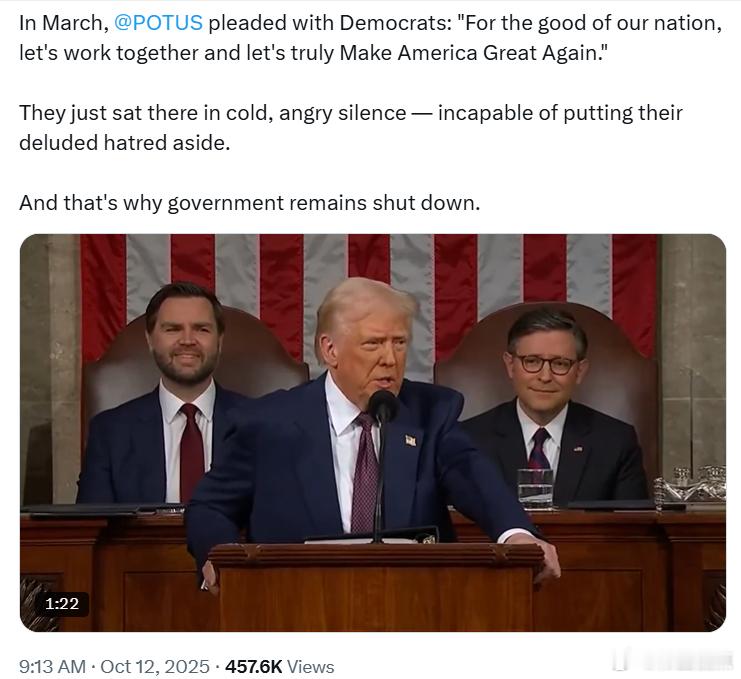Click the man wearing glasses in the video
The image size is (741, 679).
pos(548,406)
